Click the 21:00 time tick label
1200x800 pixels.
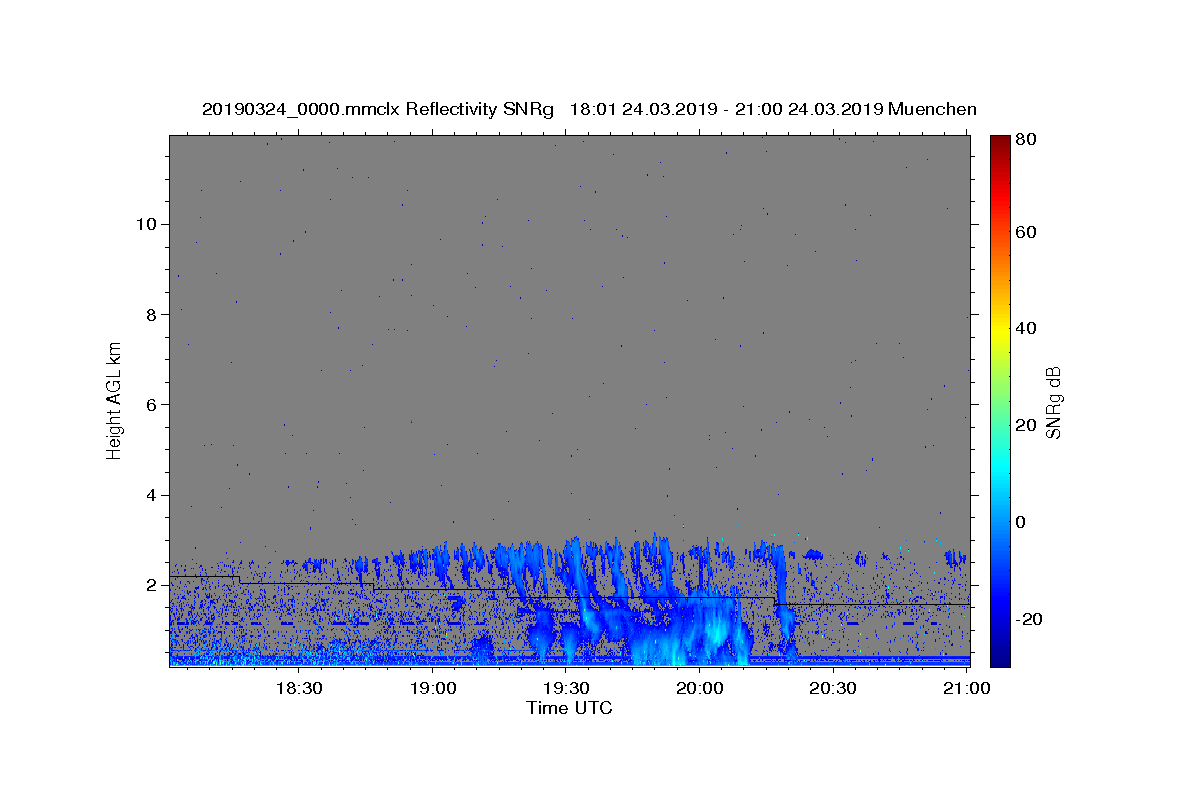click(x=966, y=689)
